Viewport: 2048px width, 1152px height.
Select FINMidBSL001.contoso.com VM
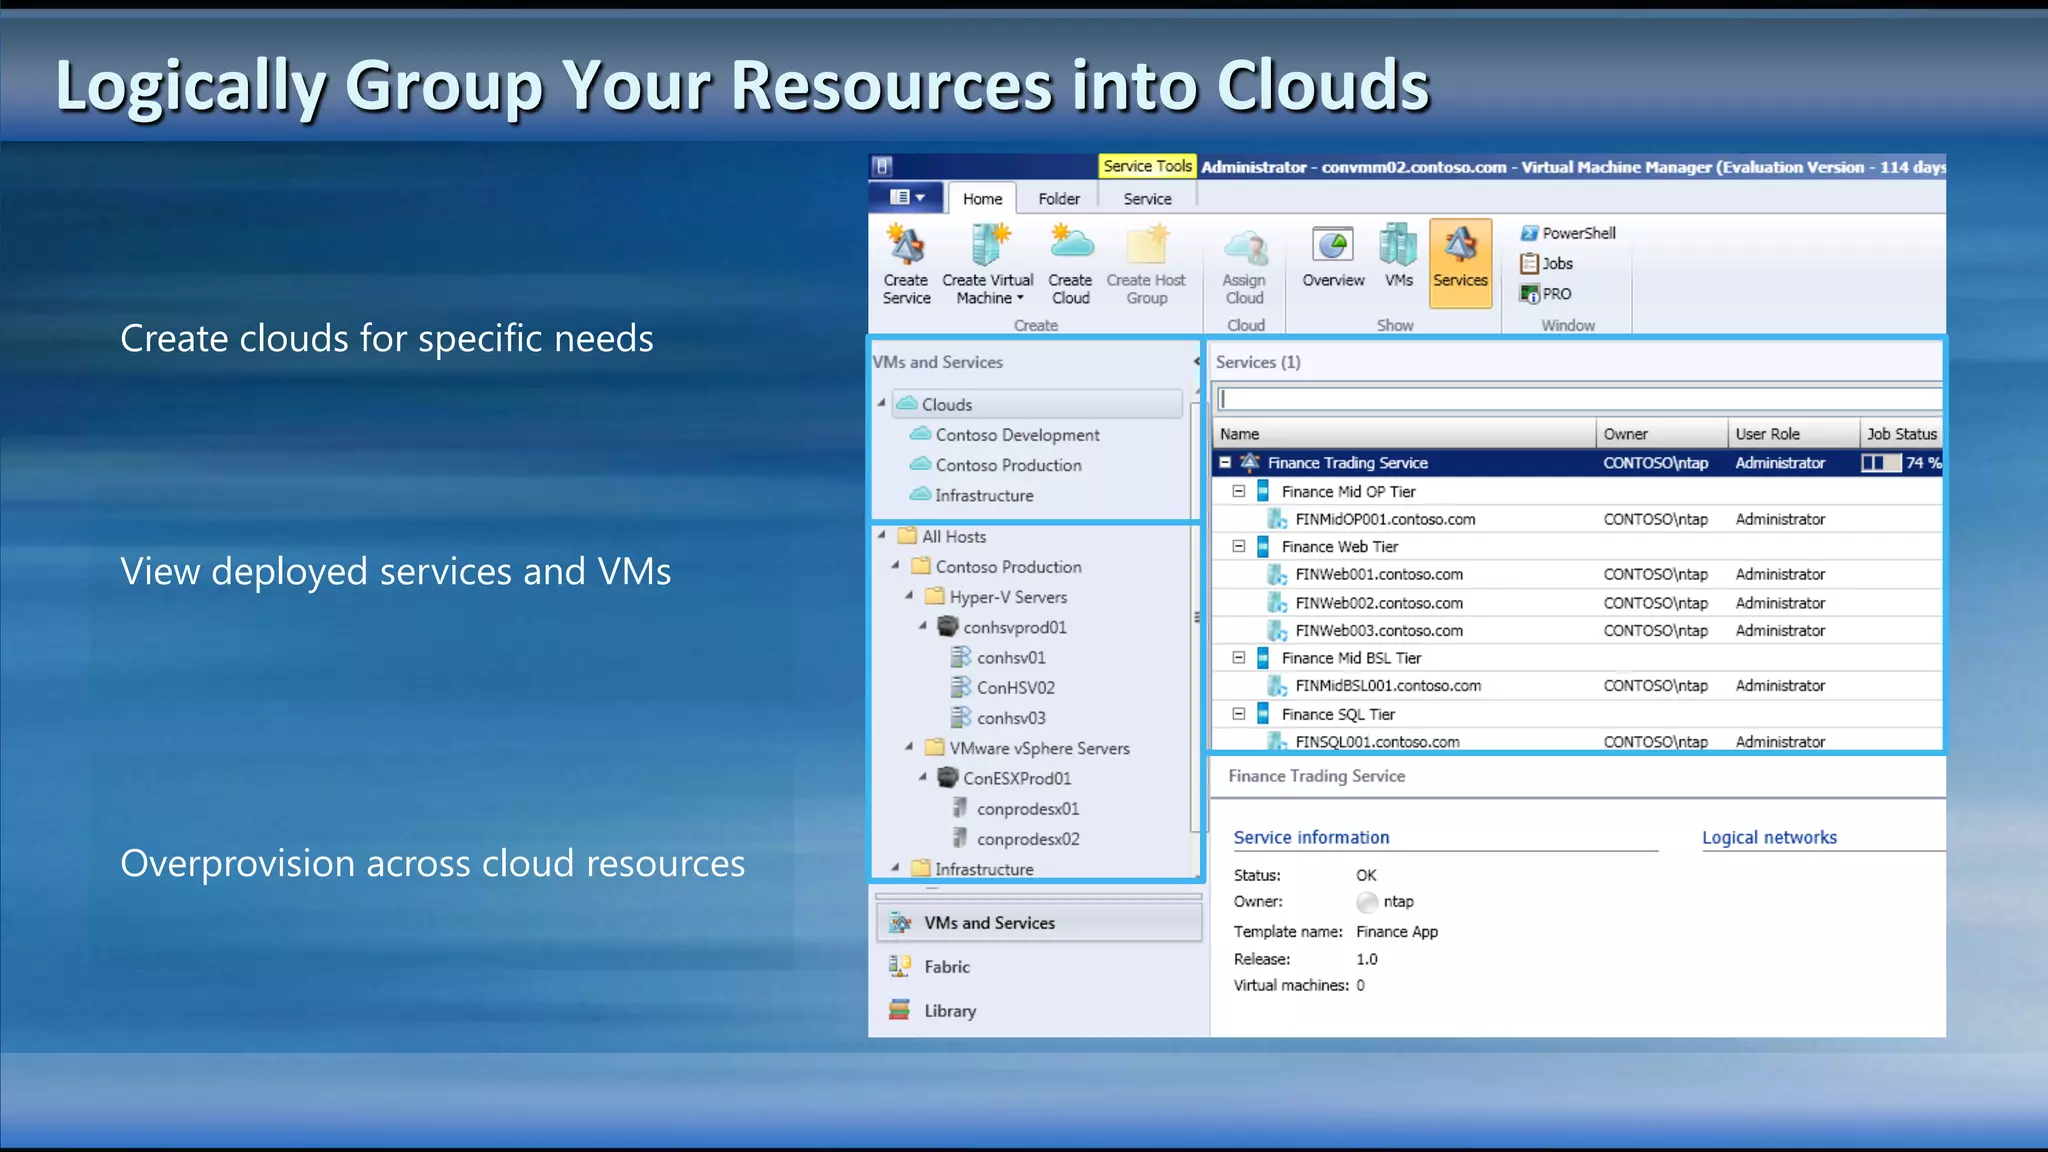tap(1577, 686)
